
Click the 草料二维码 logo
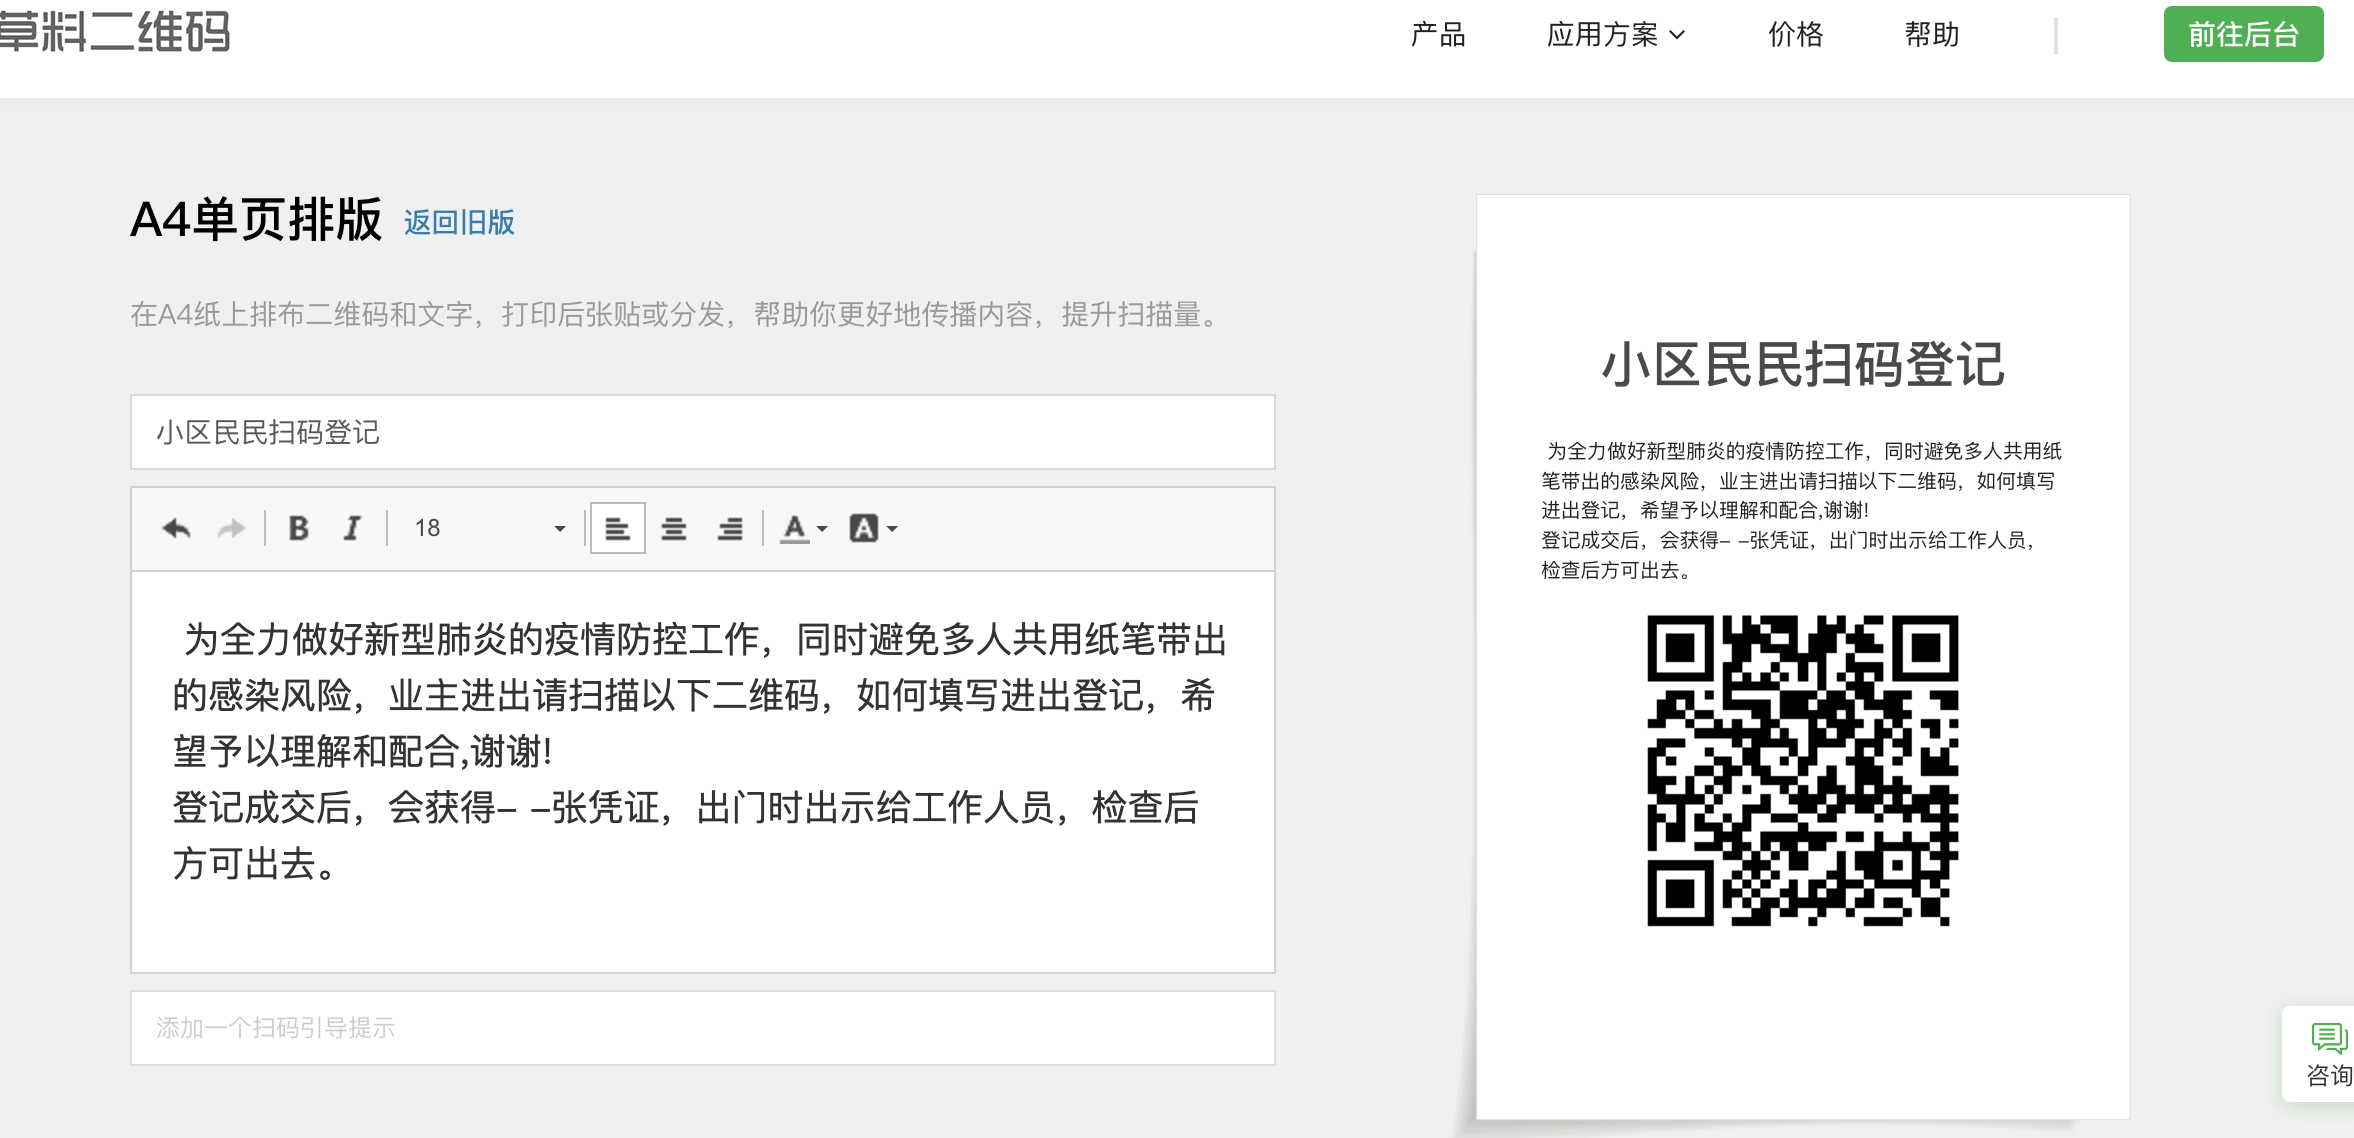[115, 30]
